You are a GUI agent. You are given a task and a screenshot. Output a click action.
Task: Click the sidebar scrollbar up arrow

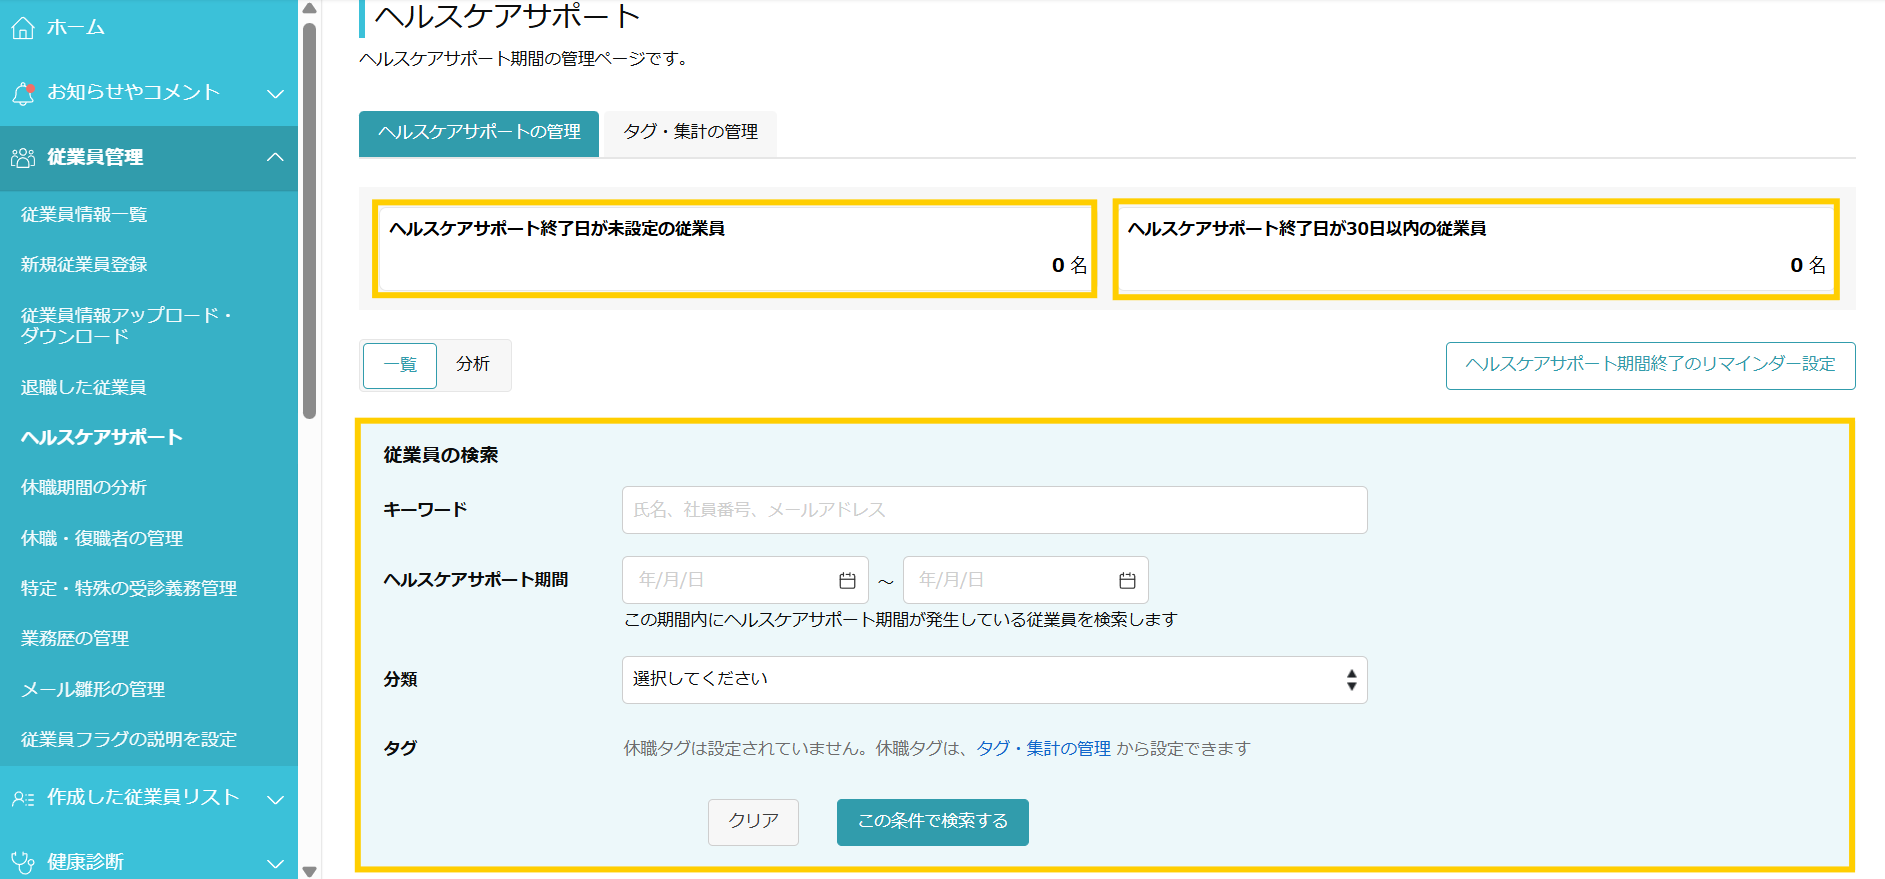click(310, 8)
